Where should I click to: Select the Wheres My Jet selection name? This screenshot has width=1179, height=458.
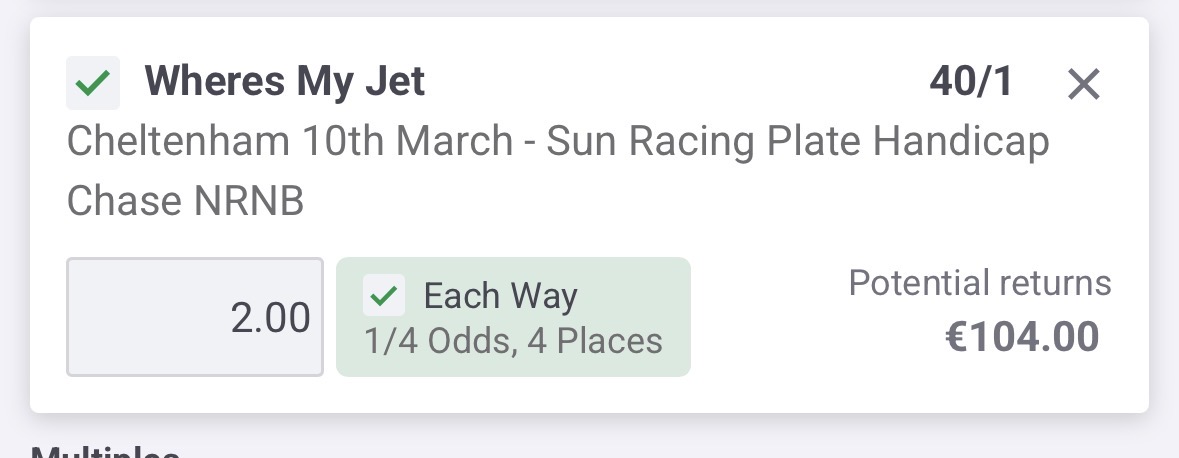click(285, 82)
